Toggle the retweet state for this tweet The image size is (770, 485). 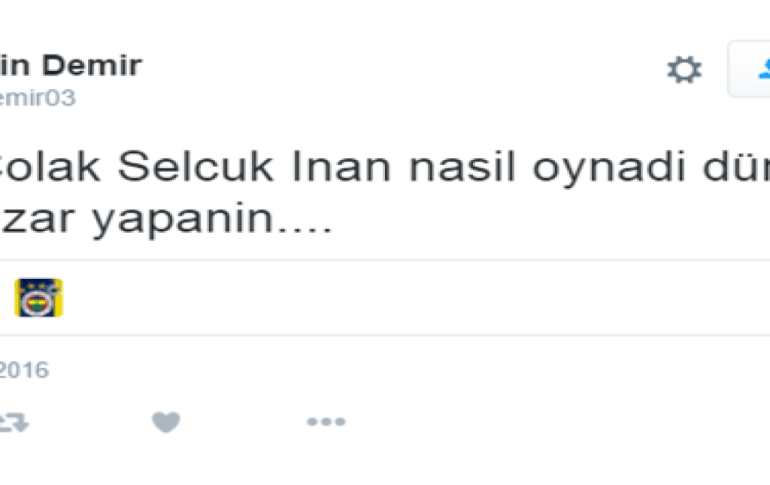click(x=14, y=422)
